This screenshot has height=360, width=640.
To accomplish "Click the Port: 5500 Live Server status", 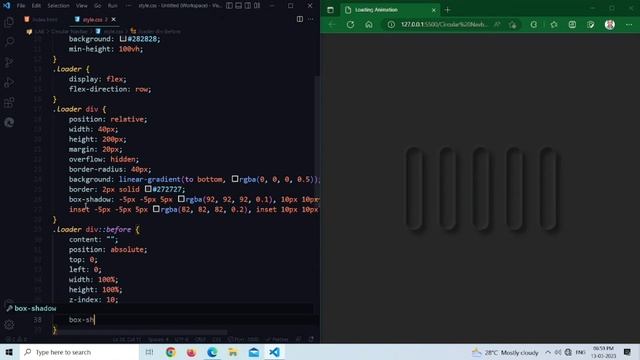I will tap(243, 339).
